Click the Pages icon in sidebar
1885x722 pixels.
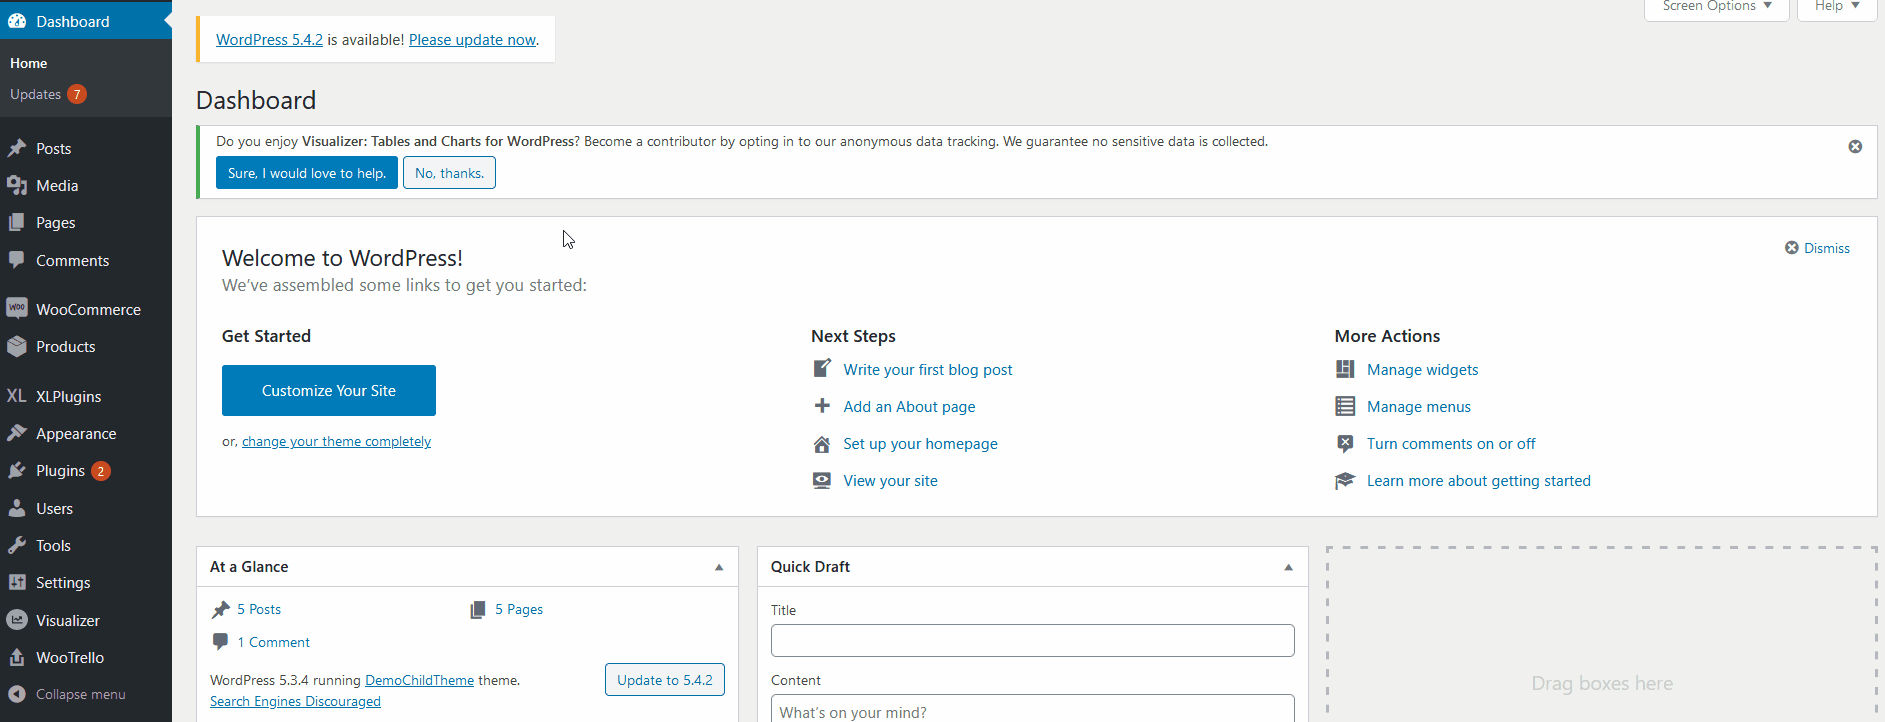[x=17, y=222]
